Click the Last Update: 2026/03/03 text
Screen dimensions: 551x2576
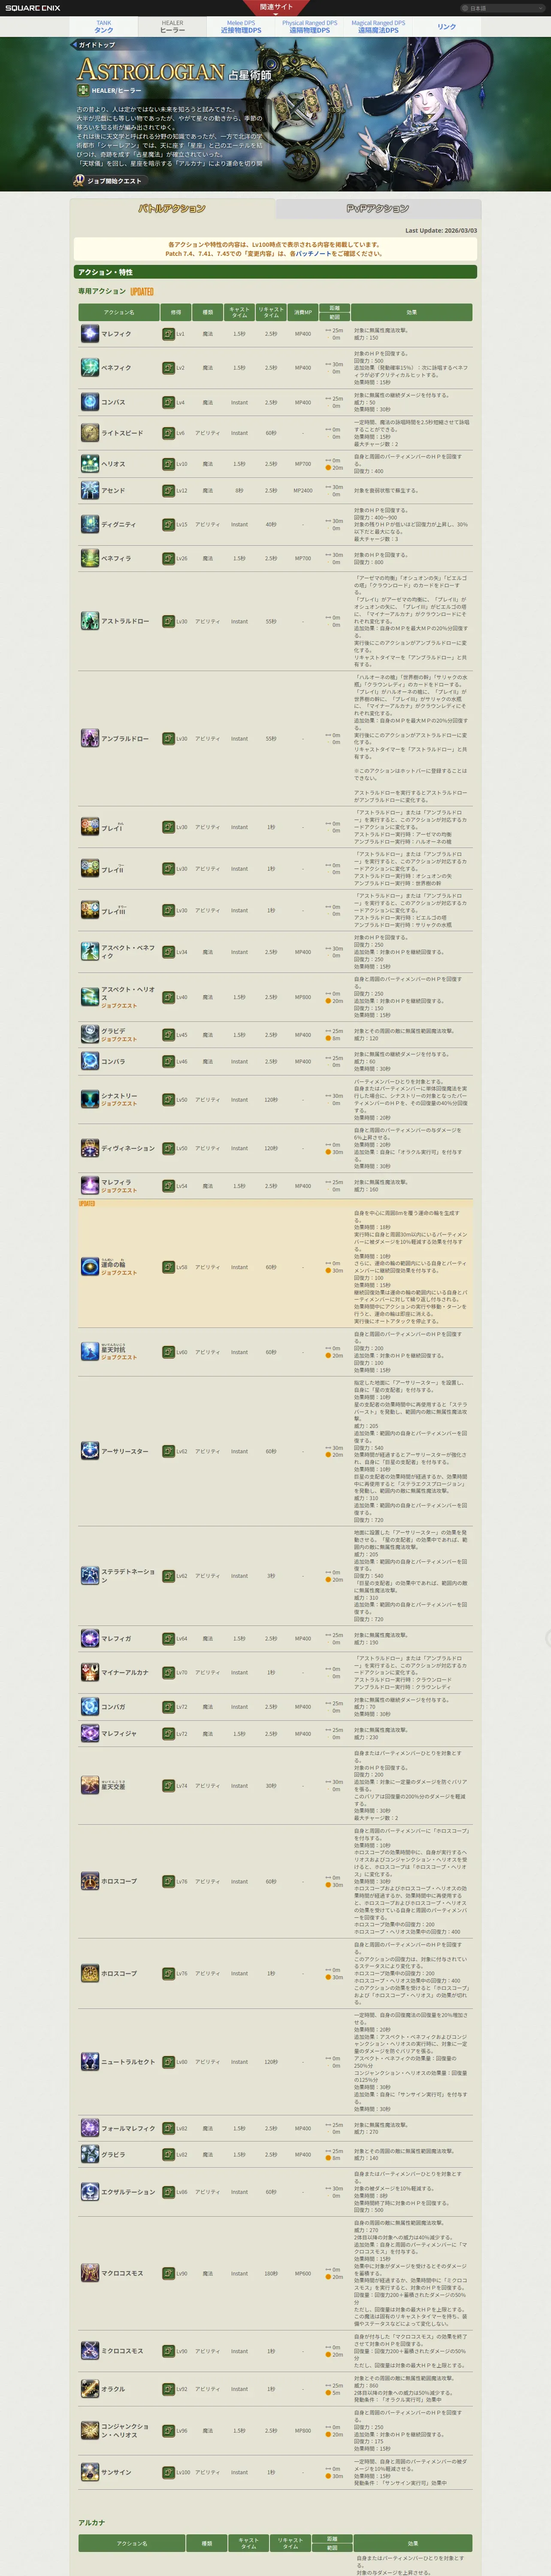coord(441,231)
